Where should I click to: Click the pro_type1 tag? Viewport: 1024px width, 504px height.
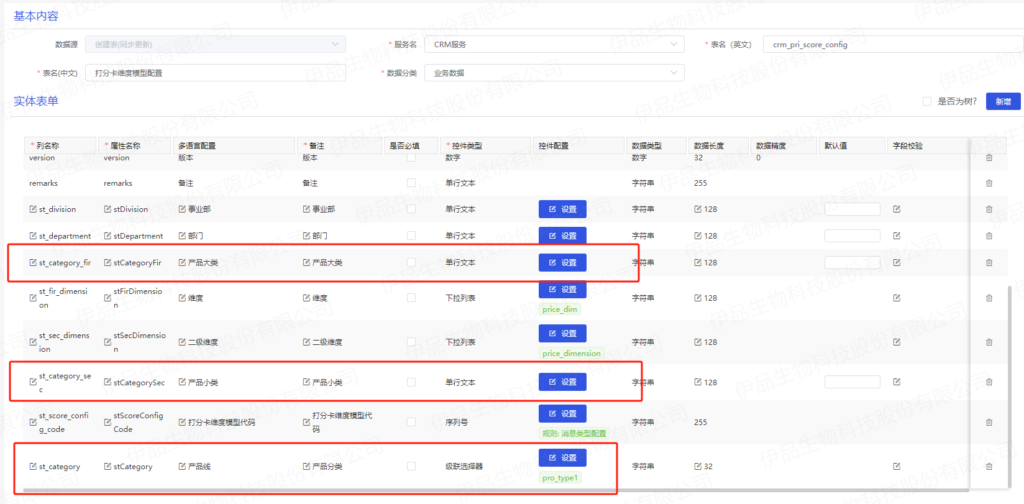tap(562, 478)
